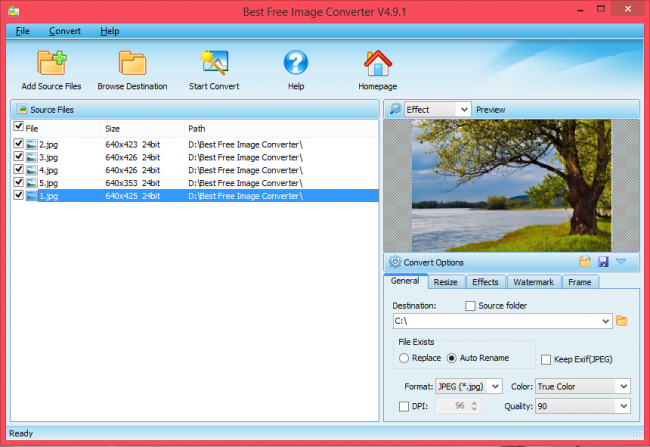Open the Destination path dropdown
Viewport: 650px width, 447px height.
(605, 321)
